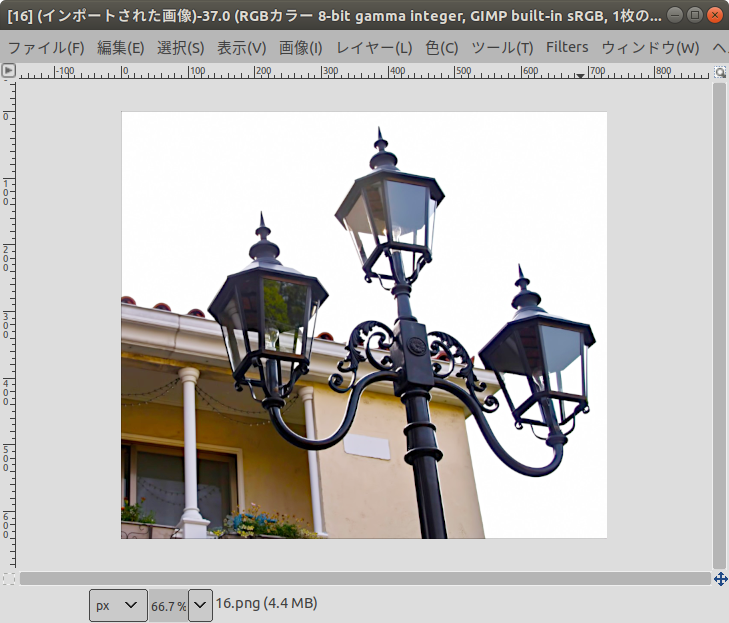Click the street lamp image on canvas

[x=364, y=325]
